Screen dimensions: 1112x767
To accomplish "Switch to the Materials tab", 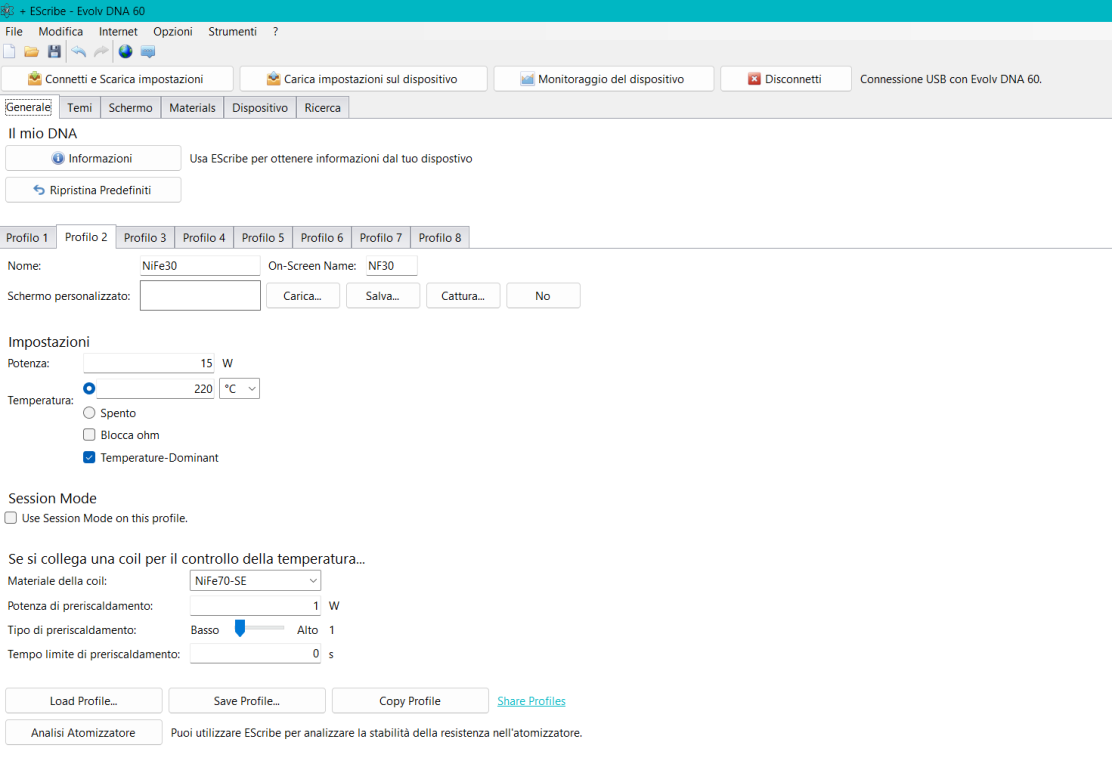I will (192, 108).
